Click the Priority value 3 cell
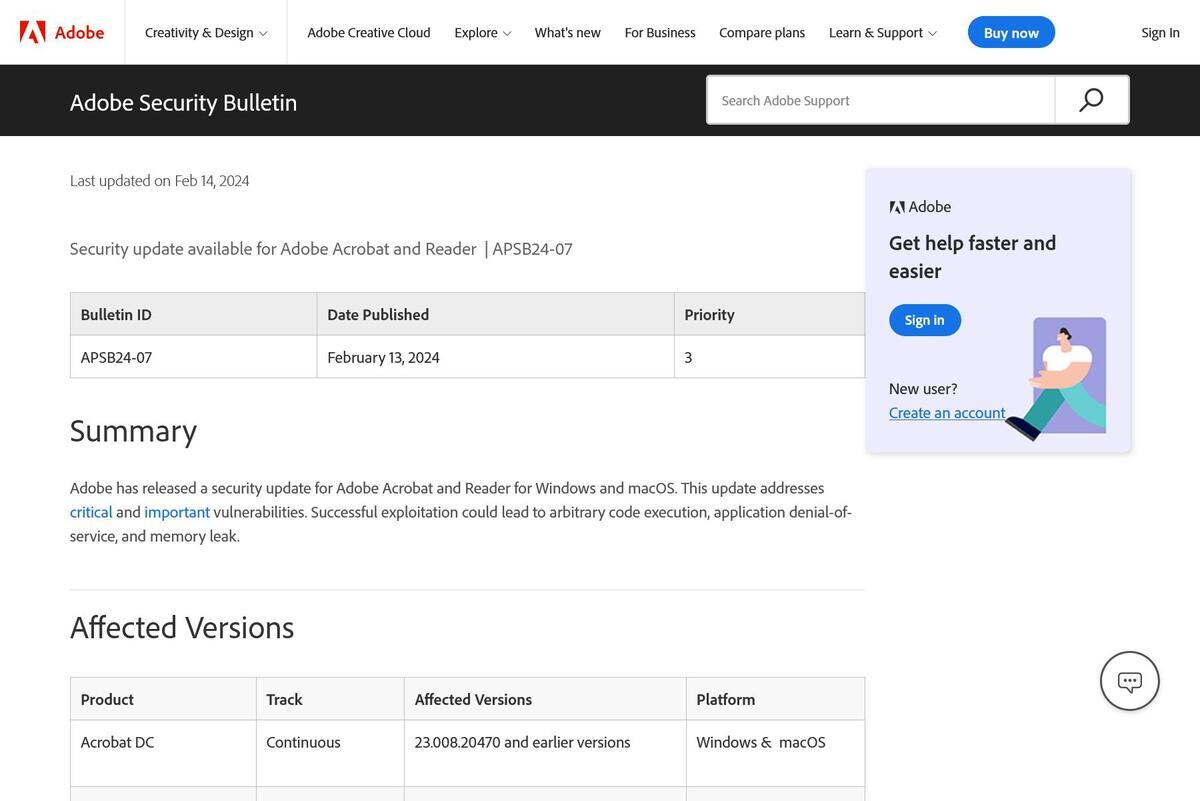Viewport: 1200px width, 801px height. pos(769,357)
